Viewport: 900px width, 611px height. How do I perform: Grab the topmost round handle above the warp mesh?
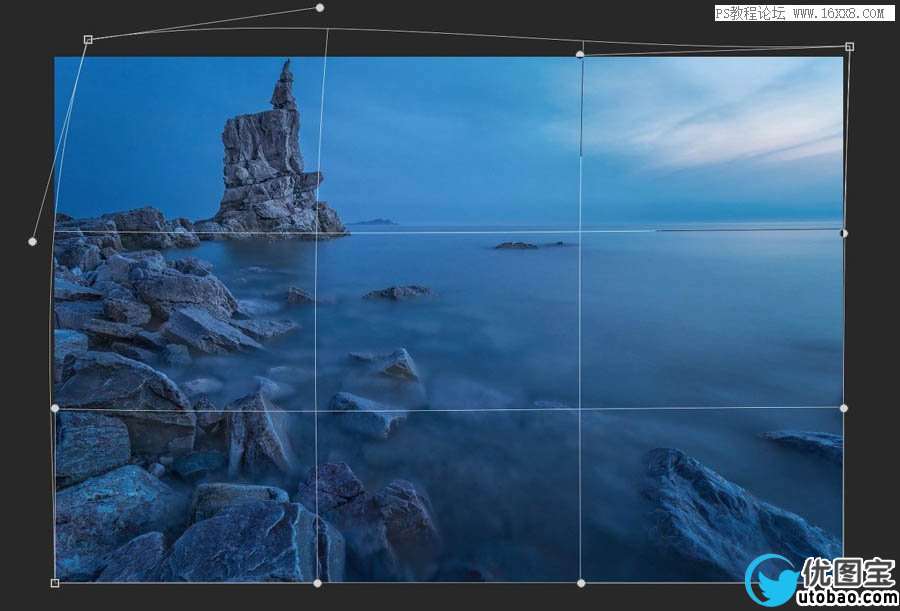point(320,7)
